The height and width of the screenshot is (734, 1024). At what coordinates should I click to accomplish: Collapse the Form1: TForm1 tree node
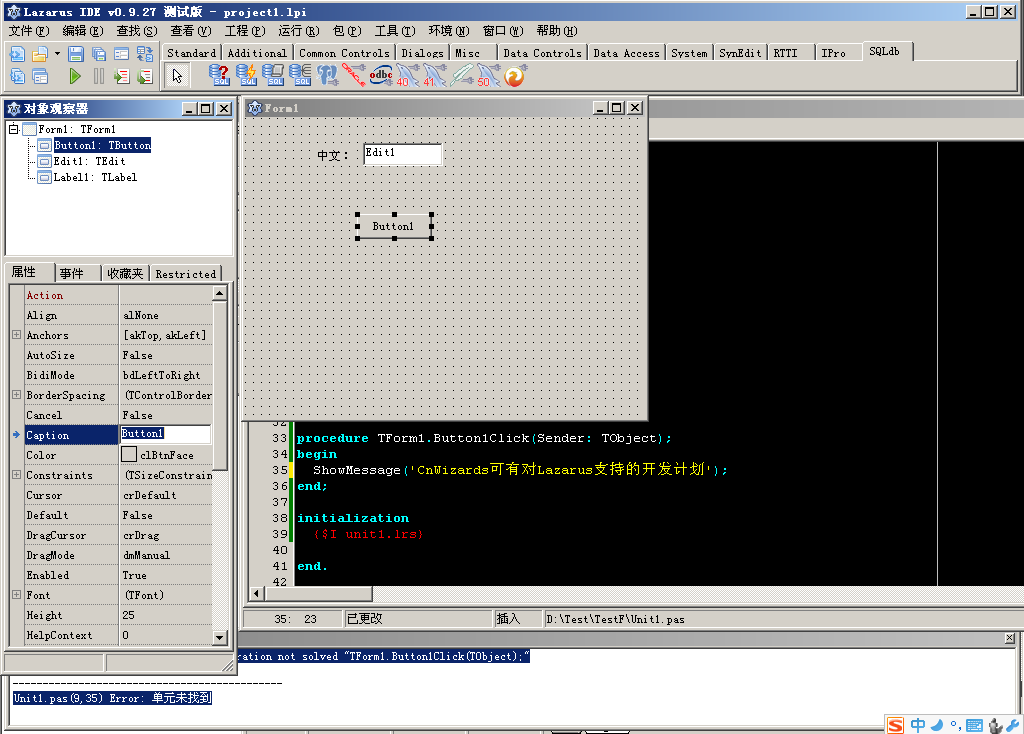coord(13,129)
